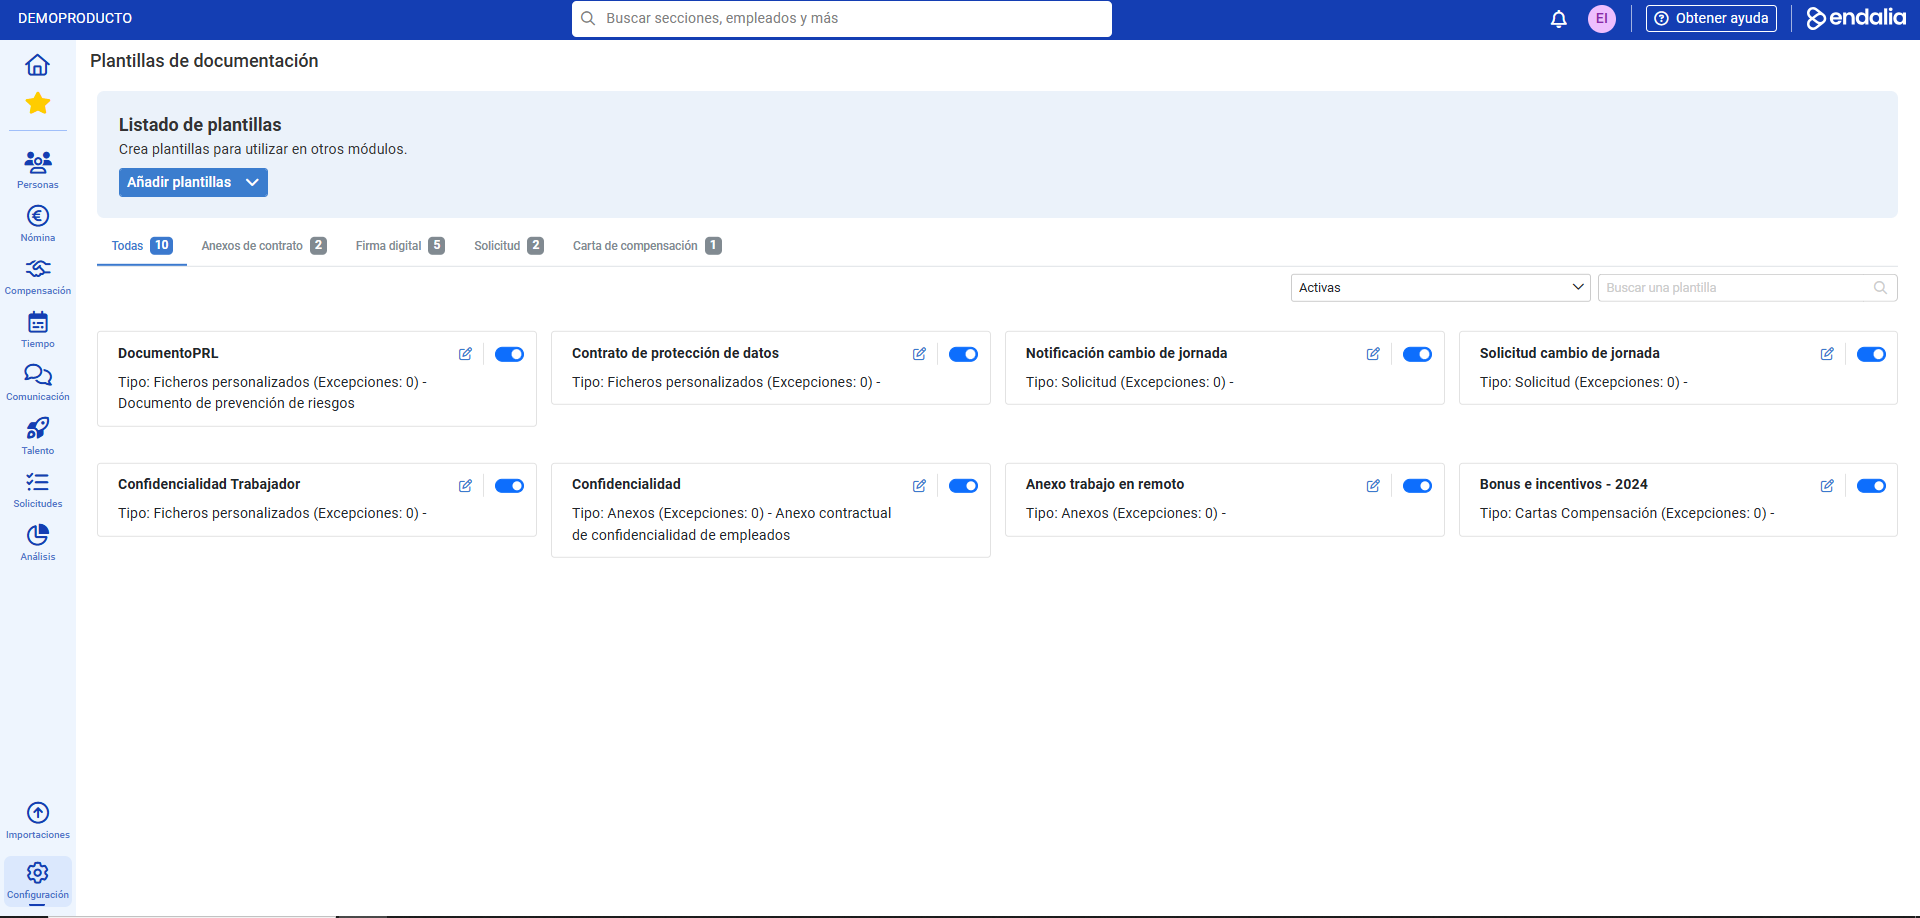Click Anexo trabajo en remoto title
Image resolution: width=1920 pixels, height=918 pixels.
pos(1104,484)
